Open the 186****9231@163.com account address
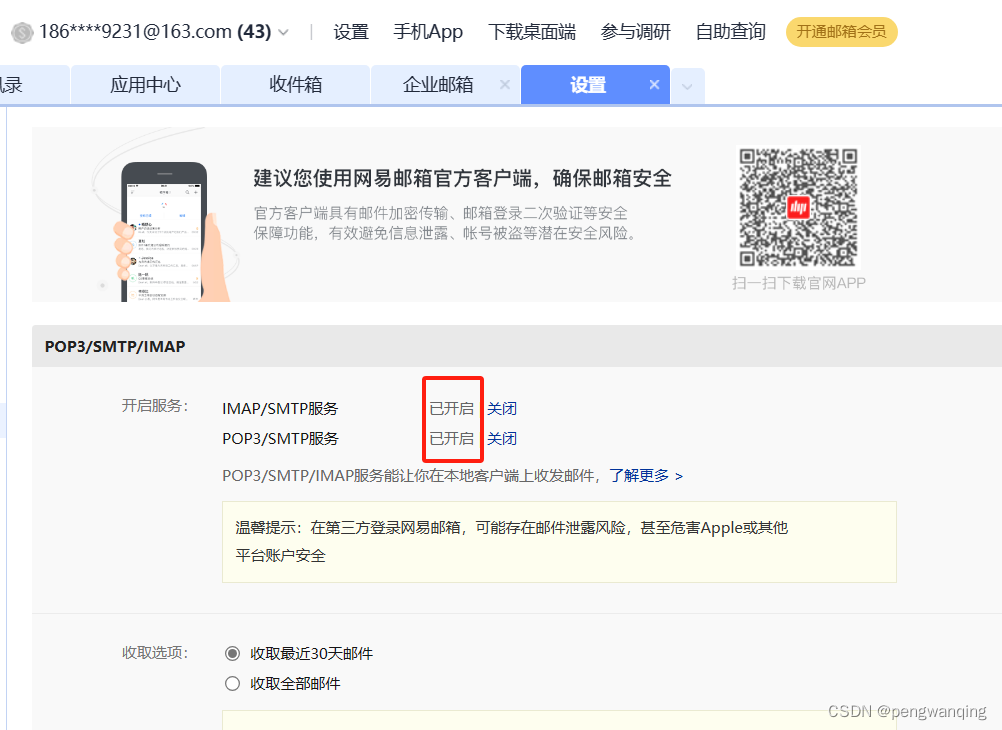 tap(135, 31)
